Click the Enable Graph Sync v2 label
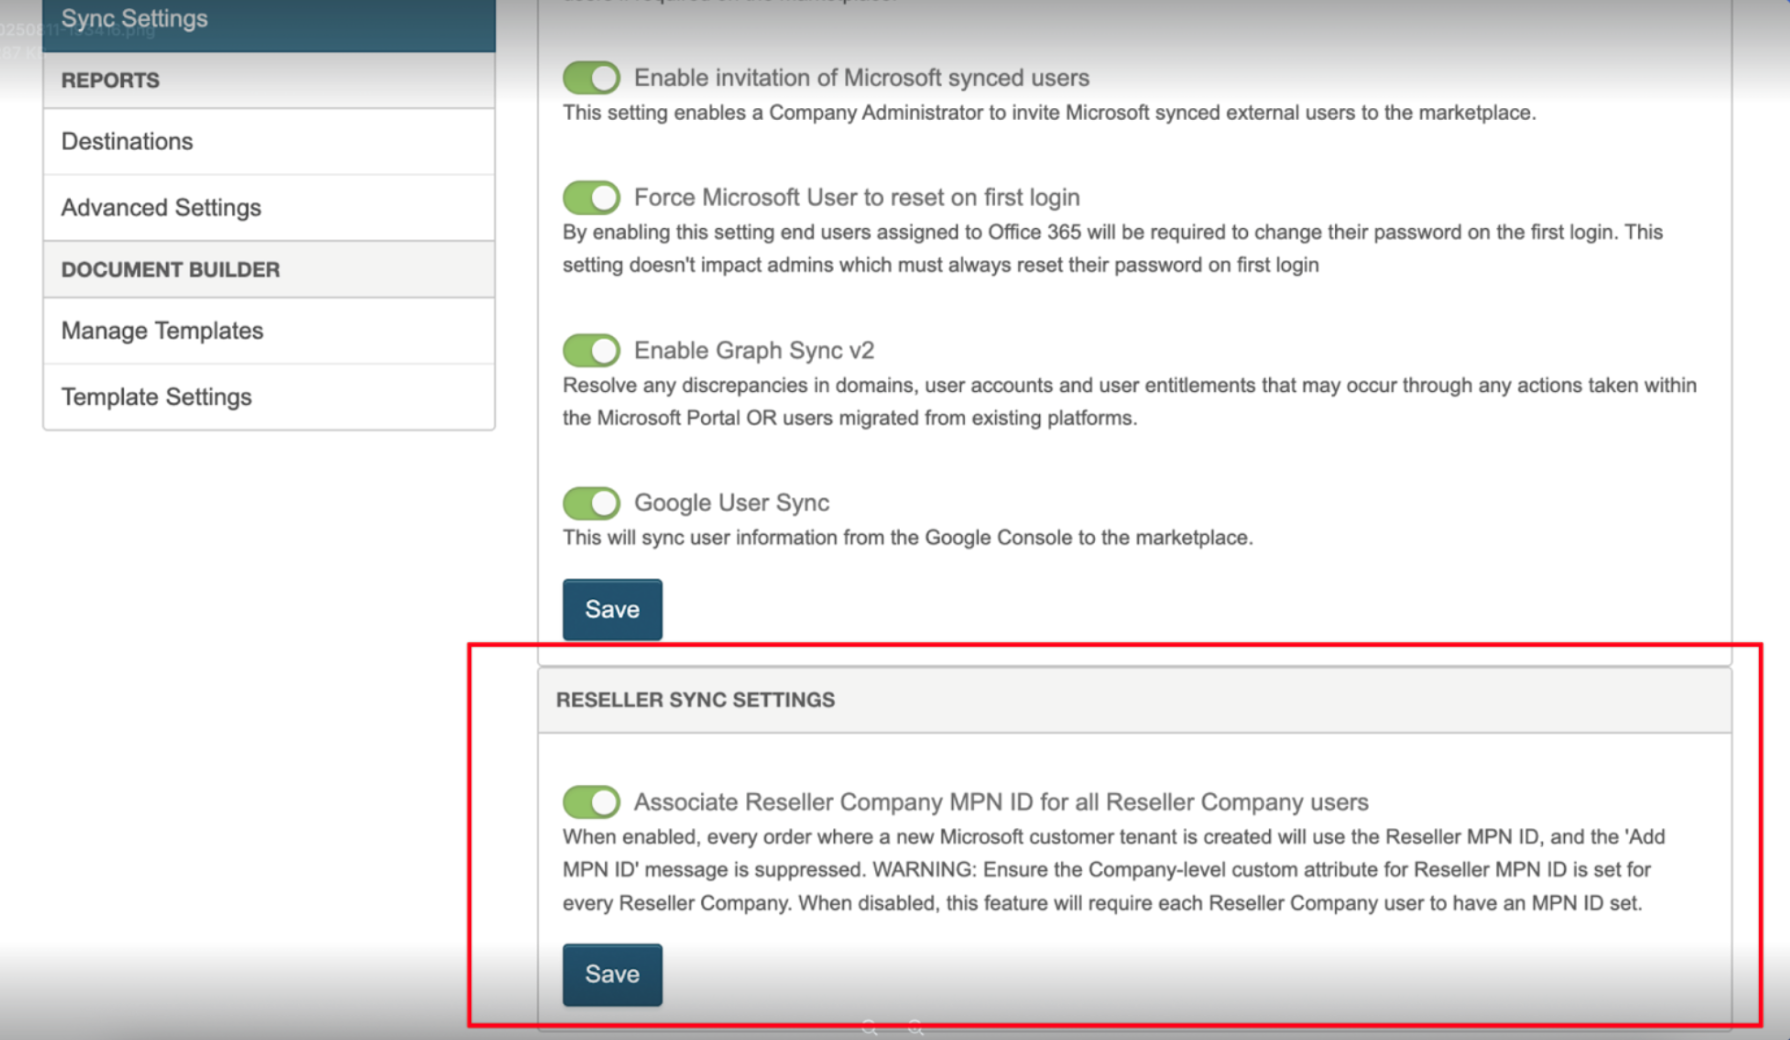 coord(754,351)
